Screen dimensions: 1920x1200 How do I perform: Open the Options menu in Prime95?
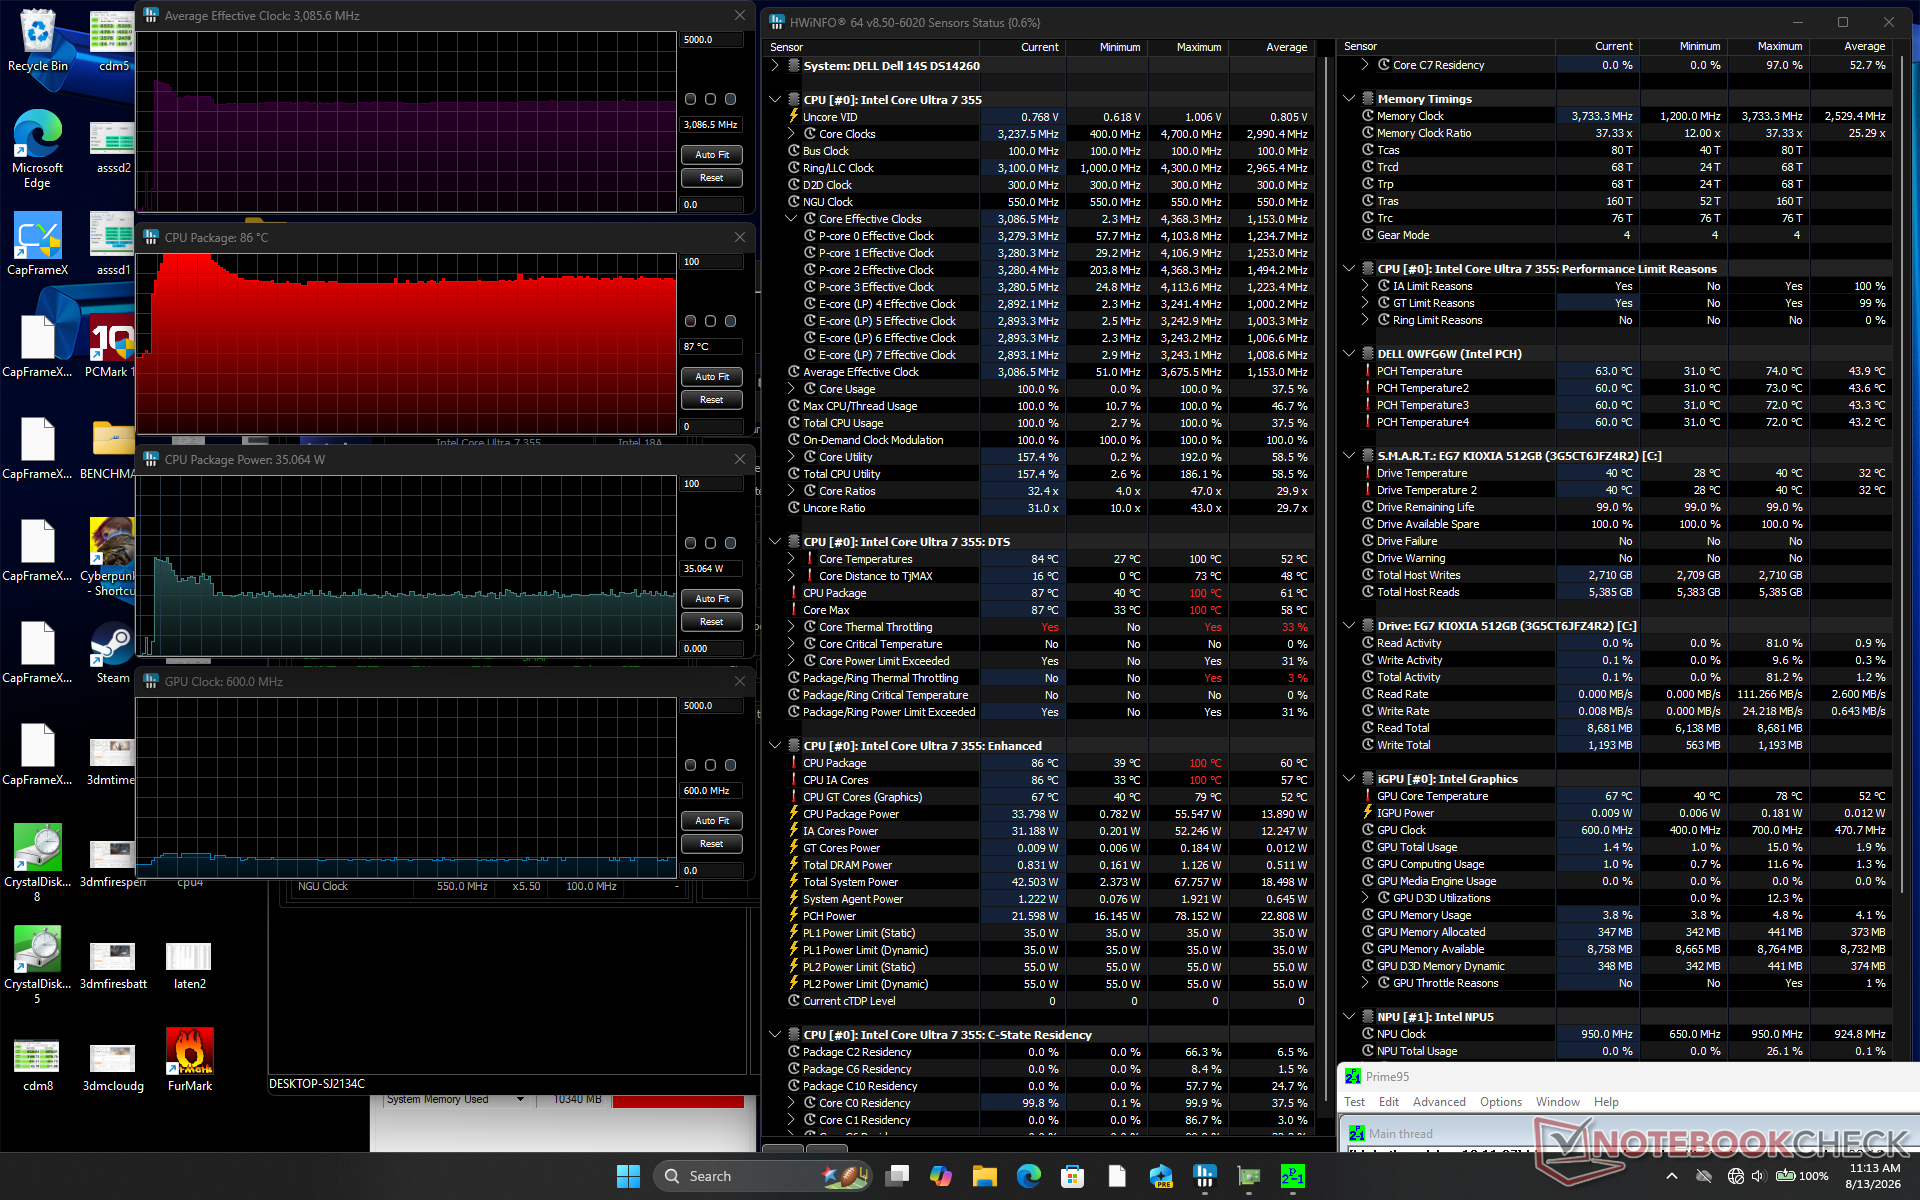pyautogui.click(x=1501, y=1102)
